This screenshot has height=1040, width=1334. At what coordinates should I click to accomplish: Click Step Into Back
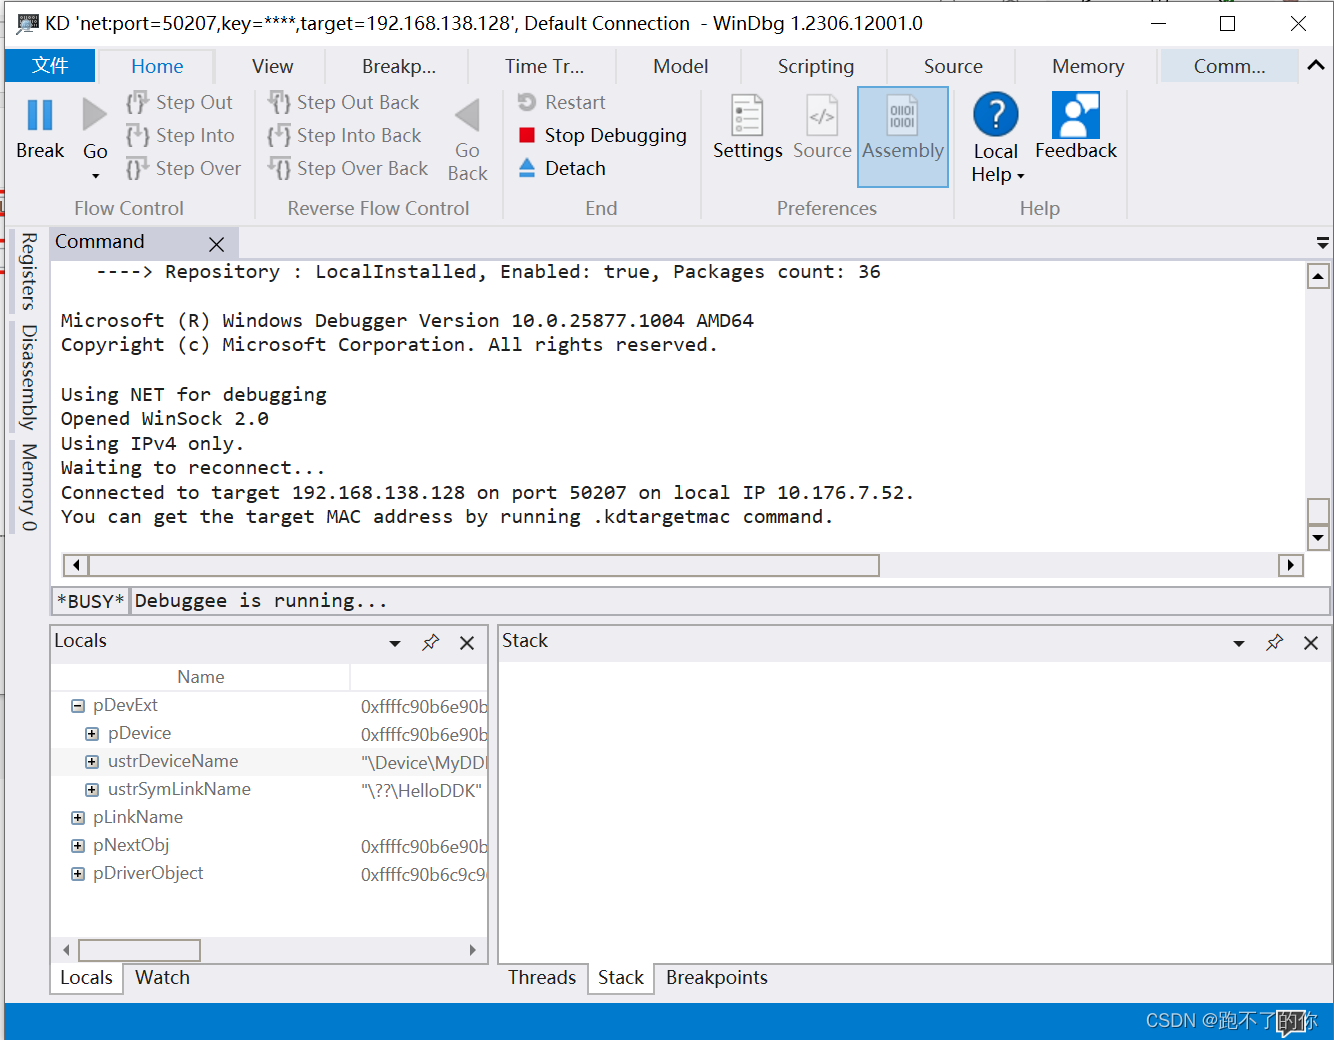pyautogui.click(x=345, y=135)
